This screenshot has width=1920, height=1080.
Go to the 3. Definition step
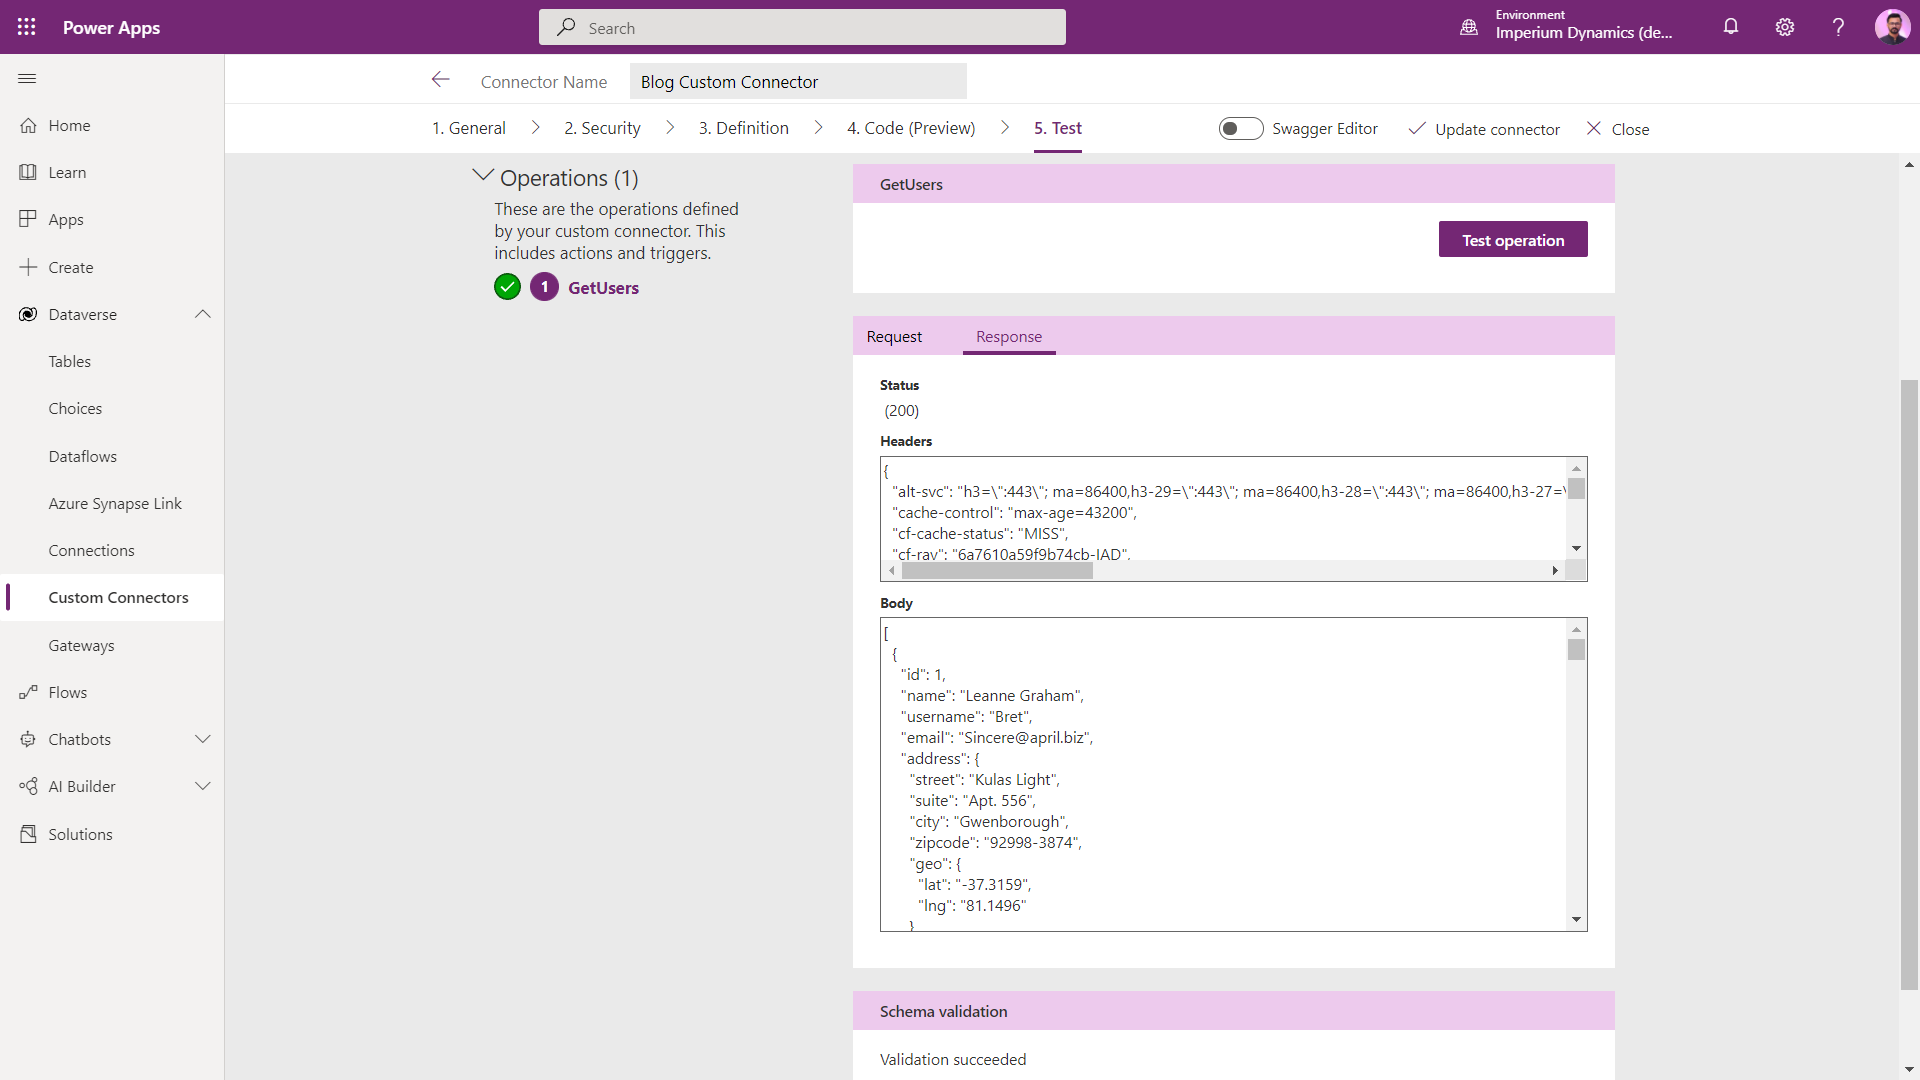pos(743,128)
